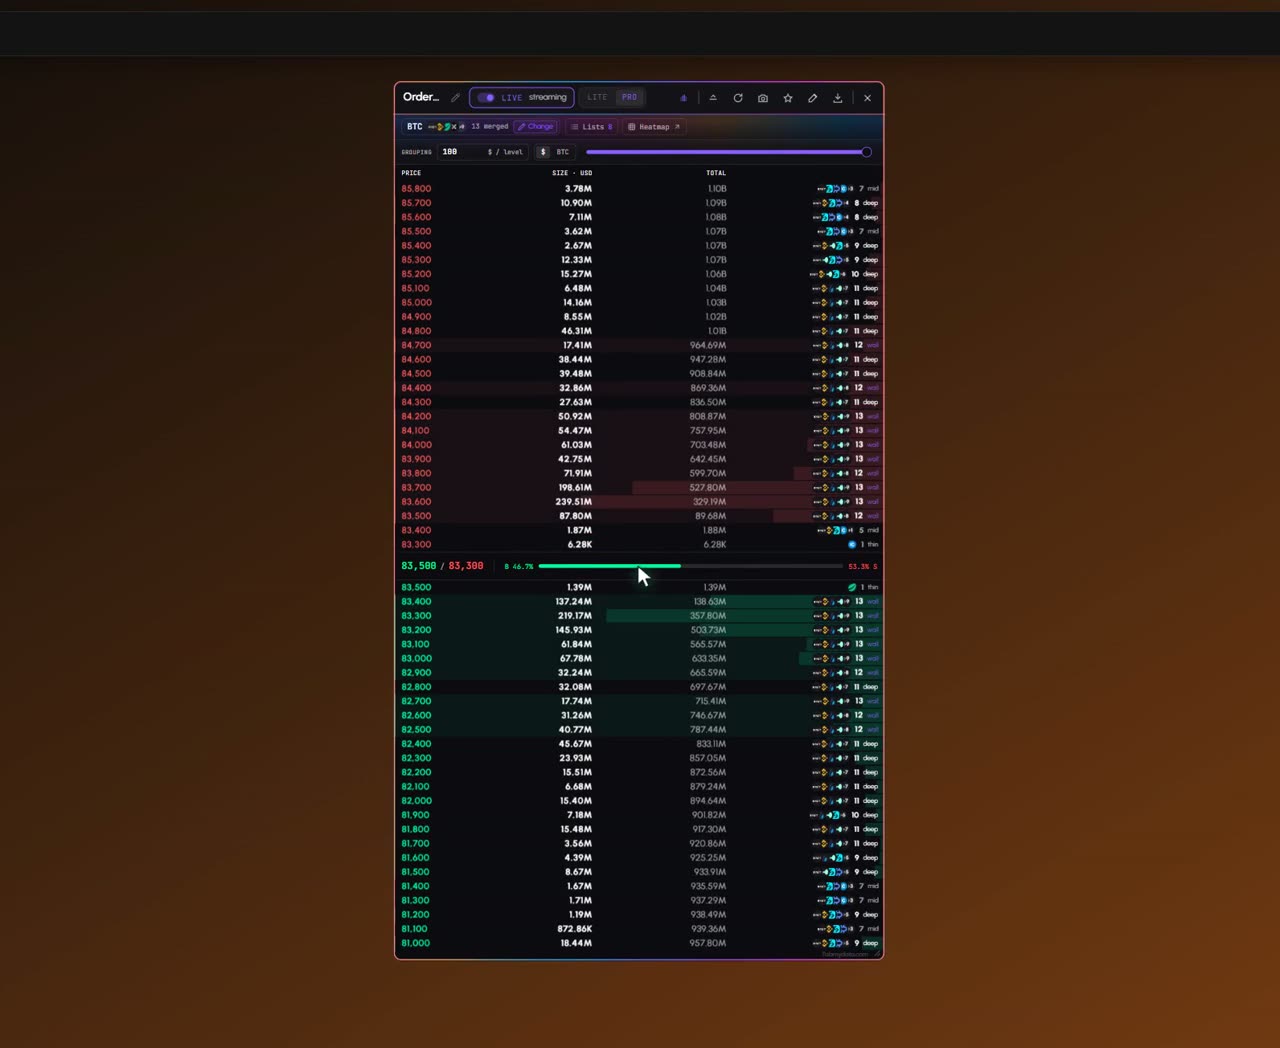Click the collapse panel icon
The height and width of the screenshot is (1048, 1280).
(713, 98)
